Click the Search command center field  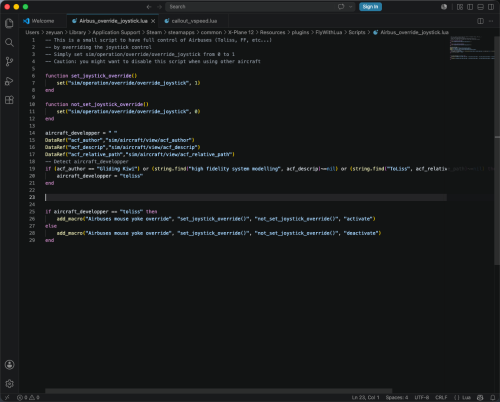pyautogui.click(x=251, y=7)
